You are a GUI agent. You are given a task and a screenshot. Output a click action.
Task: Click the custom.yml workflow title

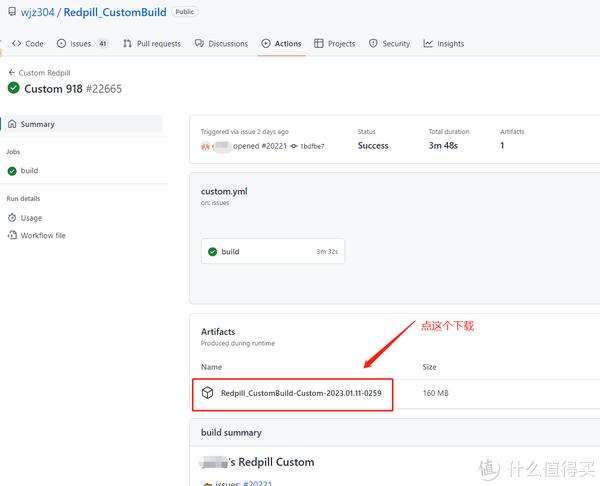click(x=224, y=191)
